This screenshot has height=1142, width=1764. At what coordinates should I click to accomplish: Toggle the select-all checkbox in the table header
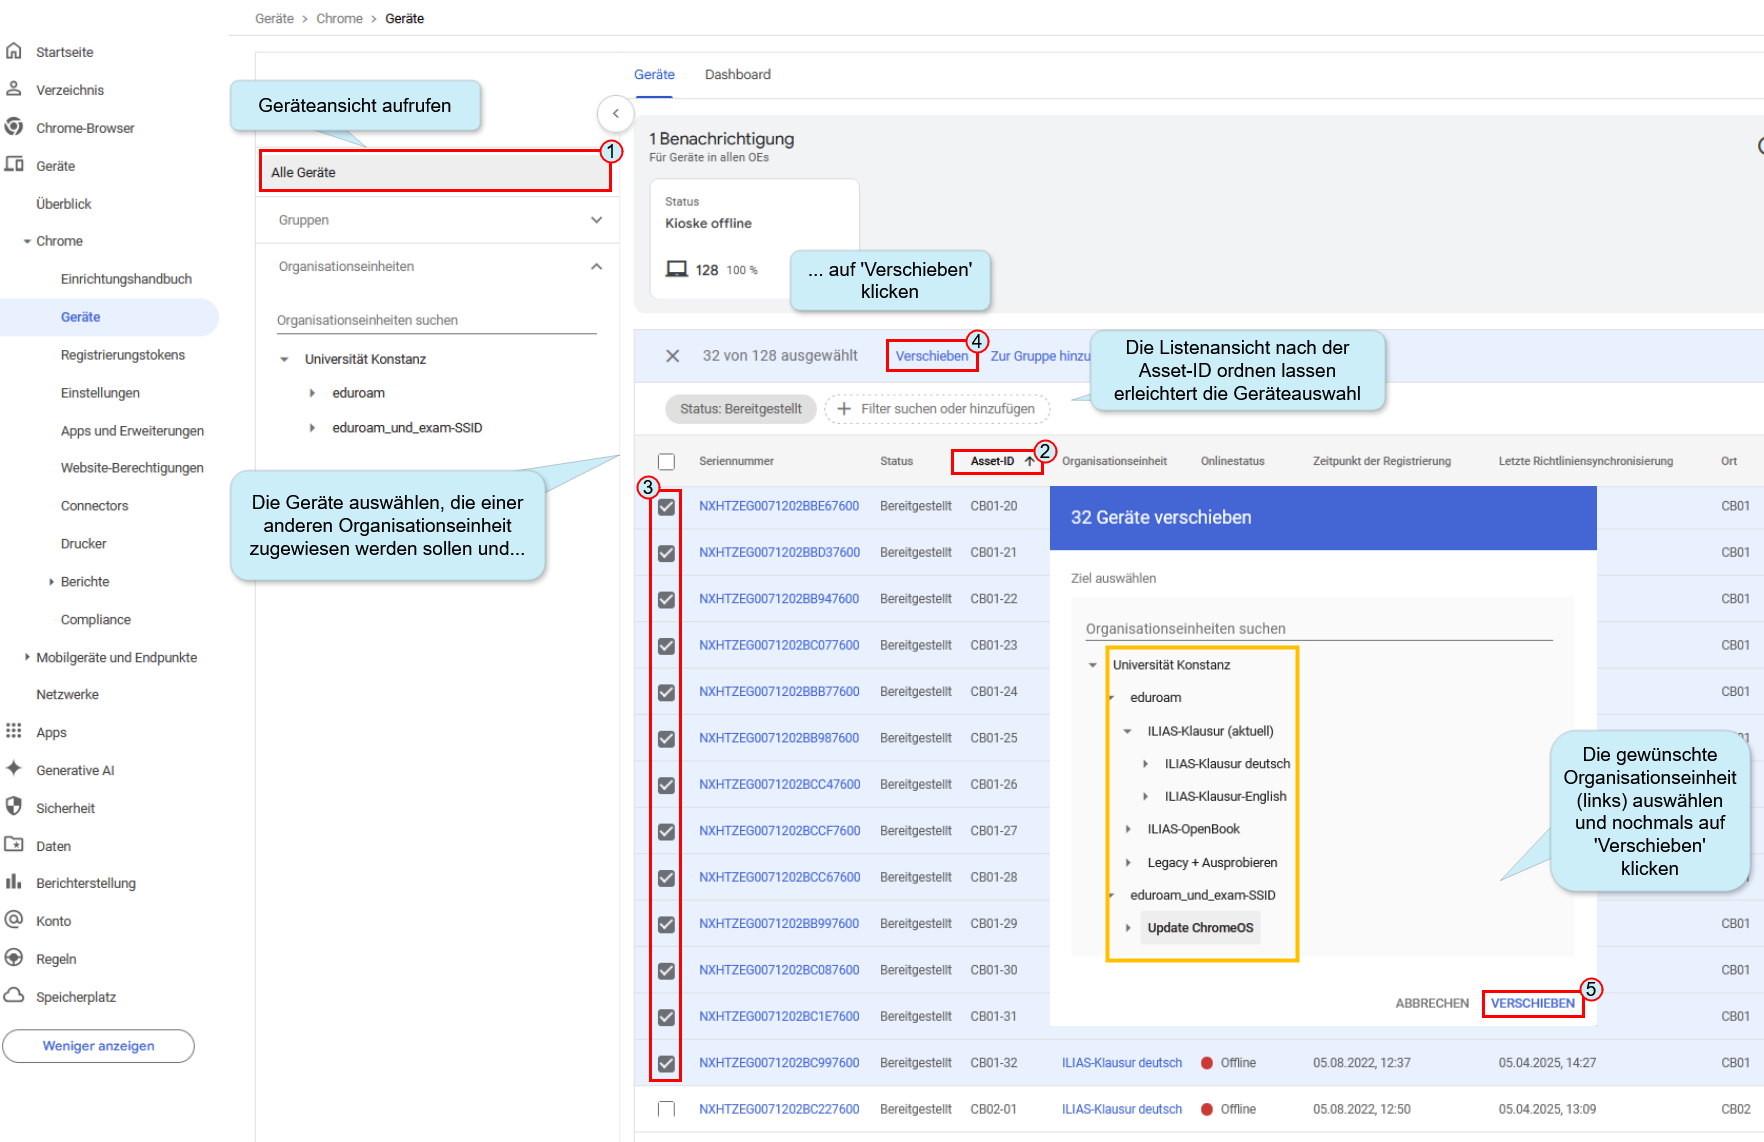click(x=667, y=462)
